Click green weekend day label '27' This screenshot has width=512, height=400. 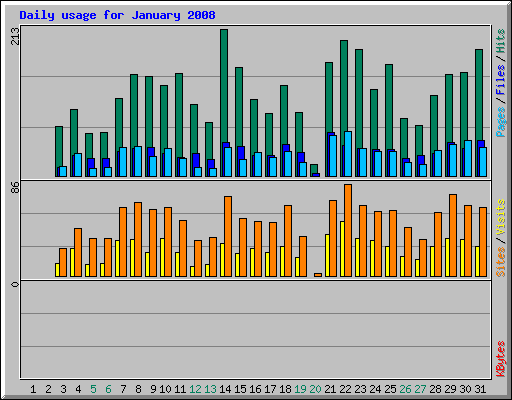420,389
